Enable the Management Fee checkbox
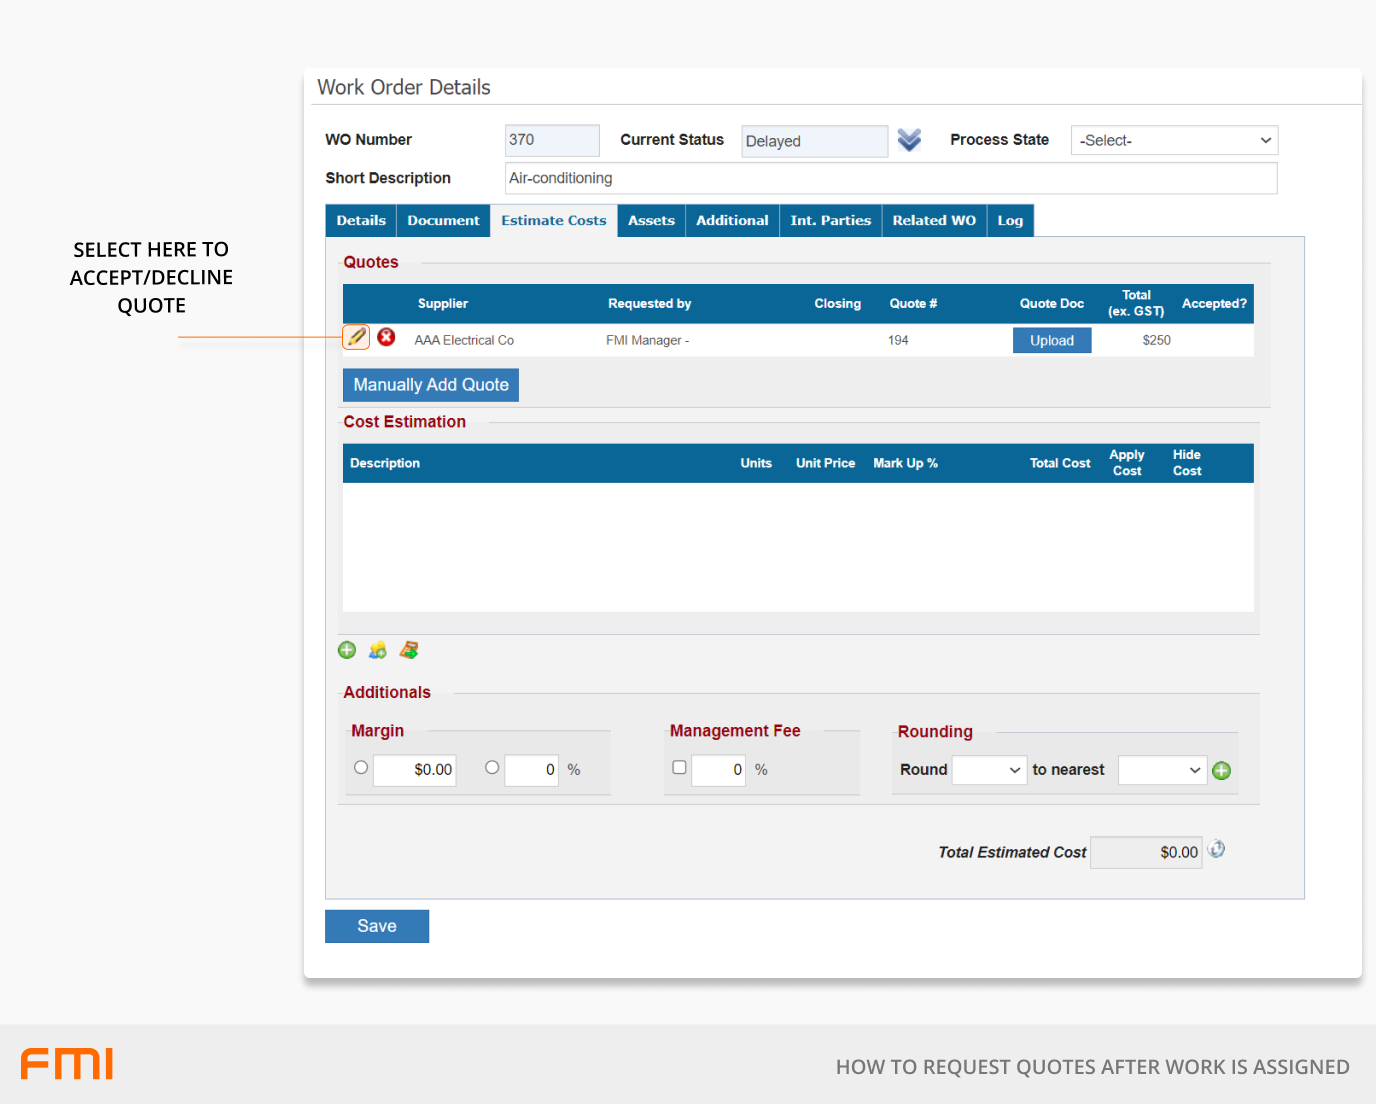The image size is (1376, 1104). coord(679,768)
